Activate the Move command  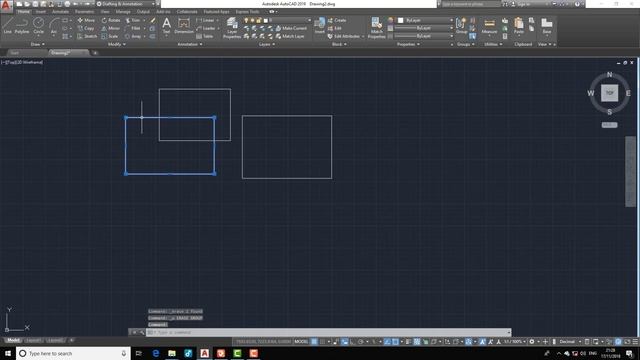[x=86, y=20]
